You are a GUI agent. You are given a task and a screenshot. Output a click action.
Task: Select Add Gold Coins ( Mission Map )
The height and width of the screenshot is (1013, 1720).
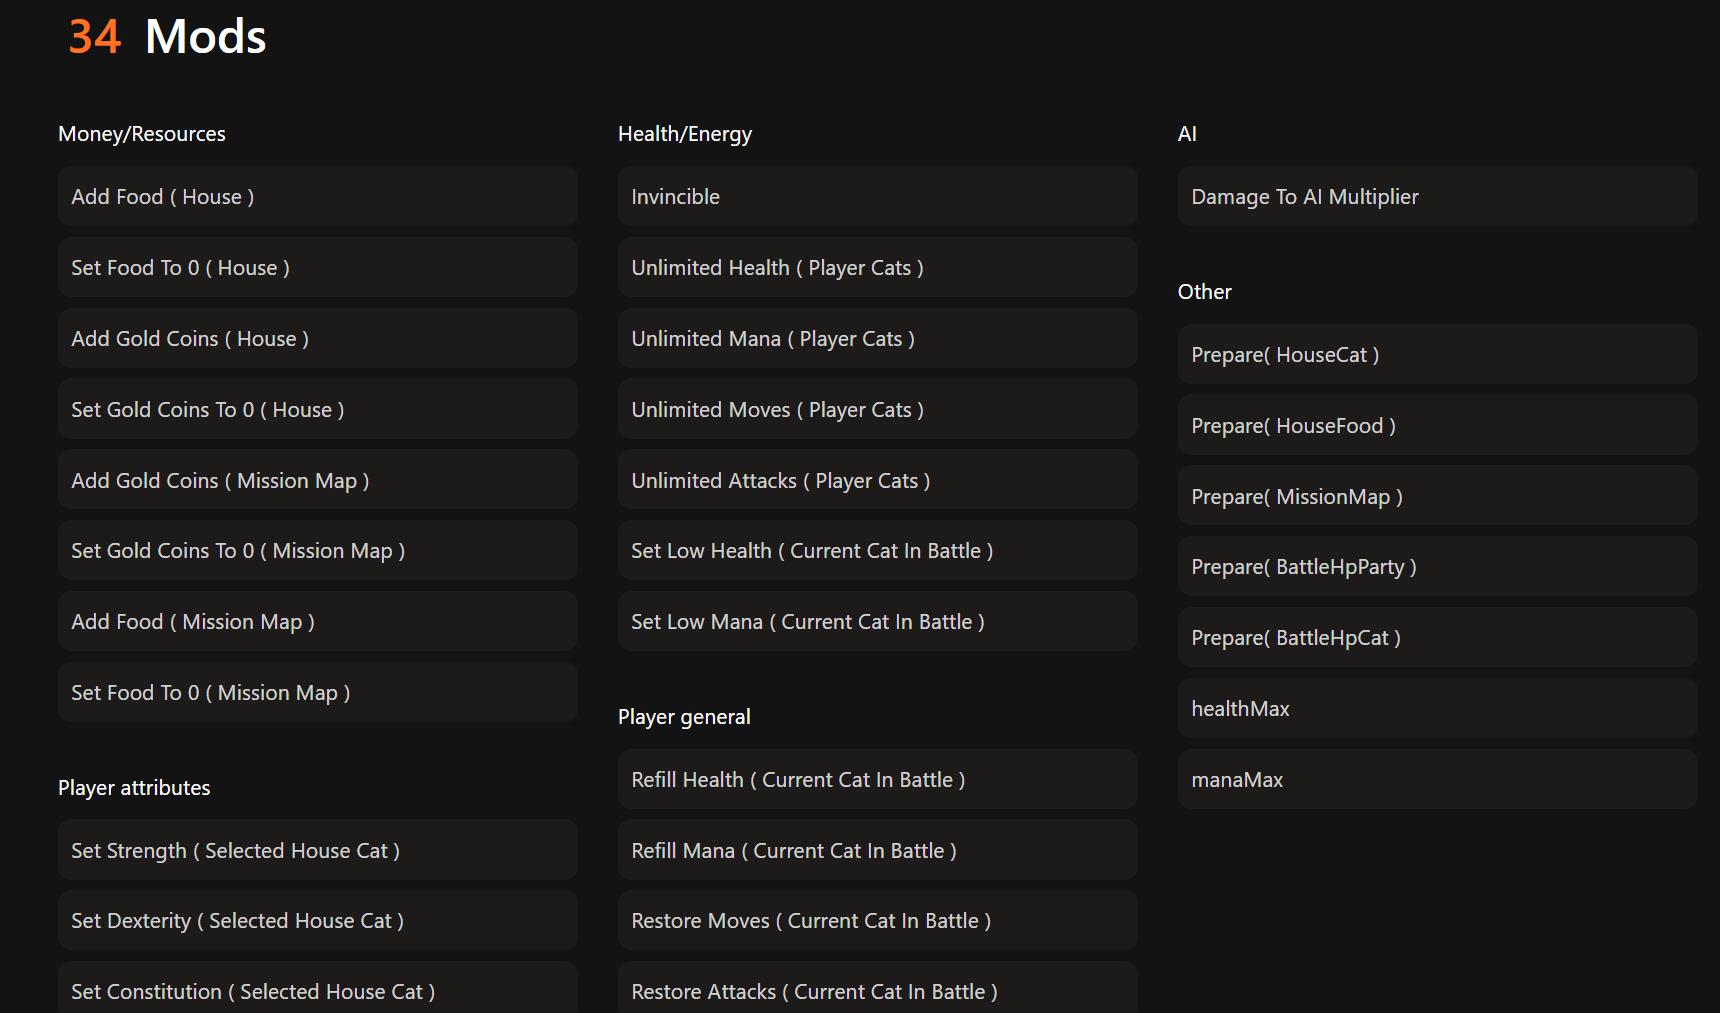click(316, 481)
